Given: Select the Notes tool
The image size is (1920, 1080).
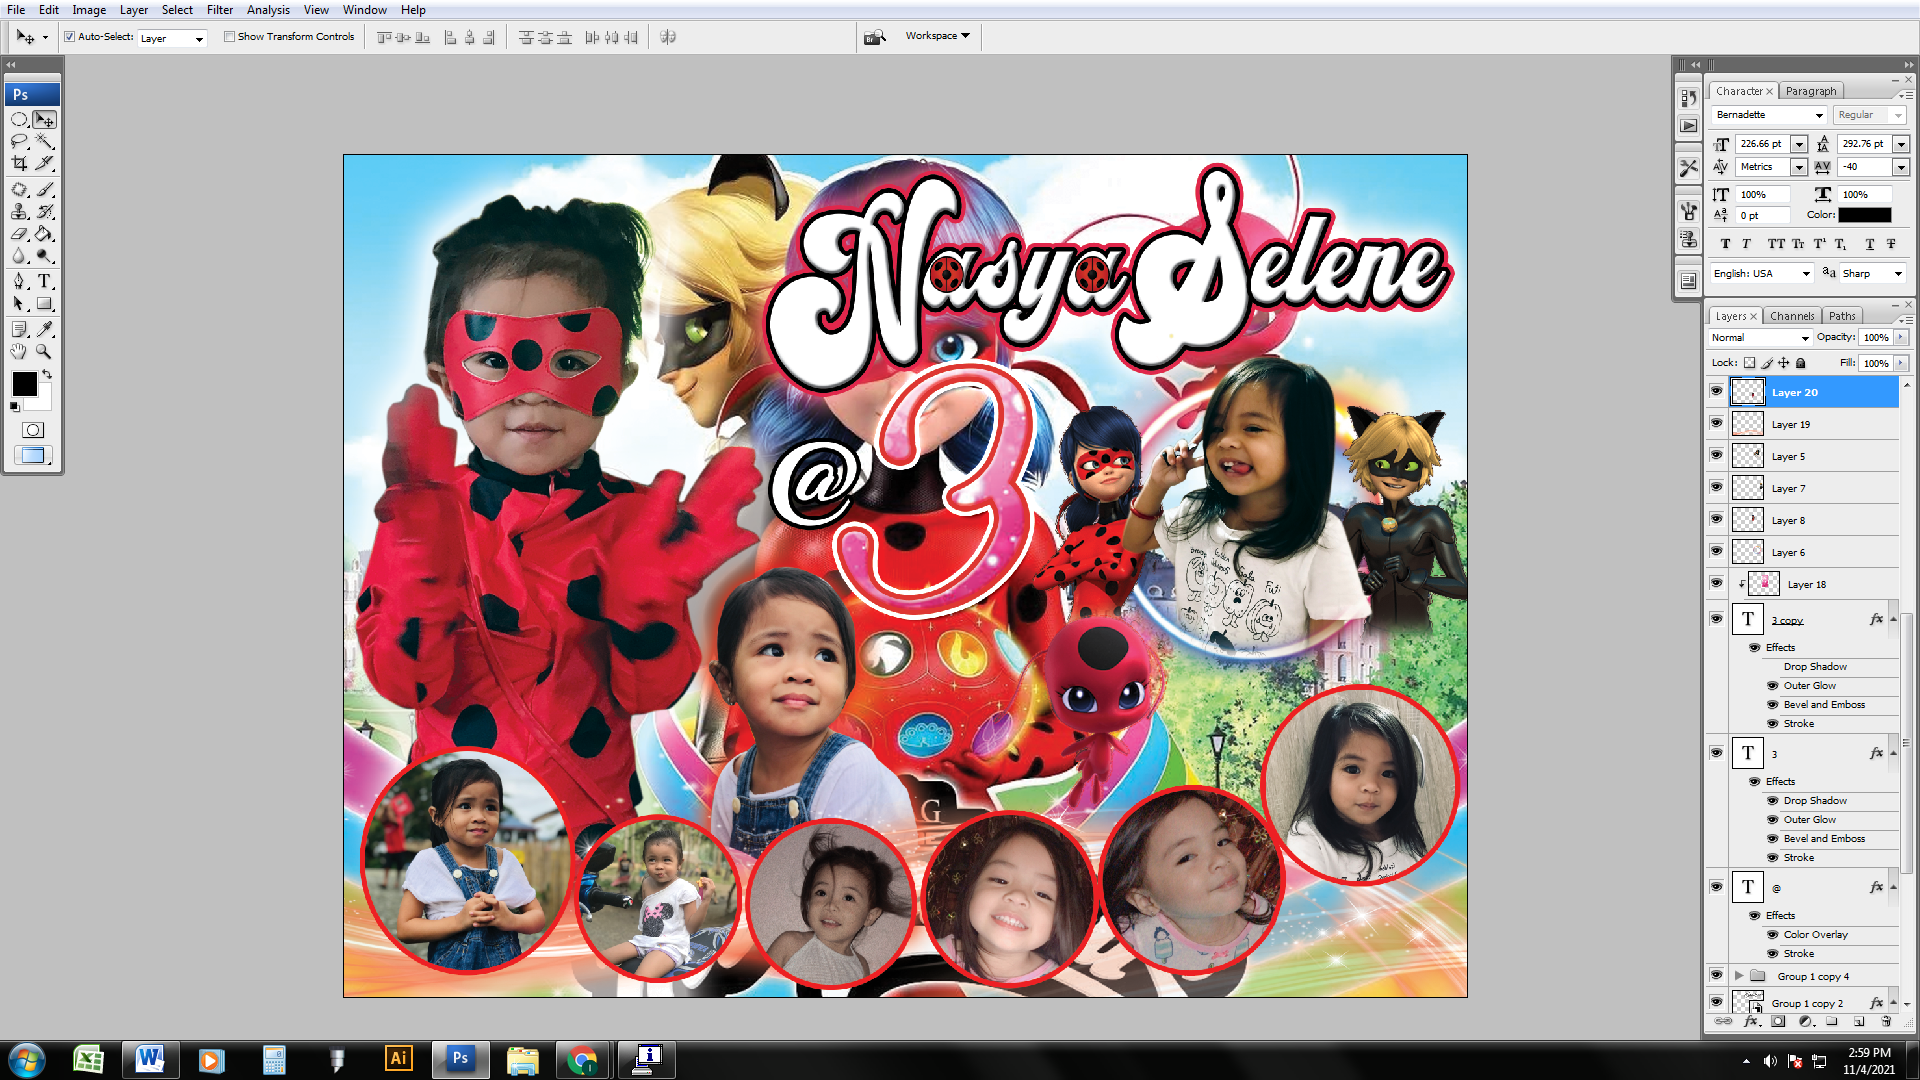Looking at the screenshot, I should [19, 329].
